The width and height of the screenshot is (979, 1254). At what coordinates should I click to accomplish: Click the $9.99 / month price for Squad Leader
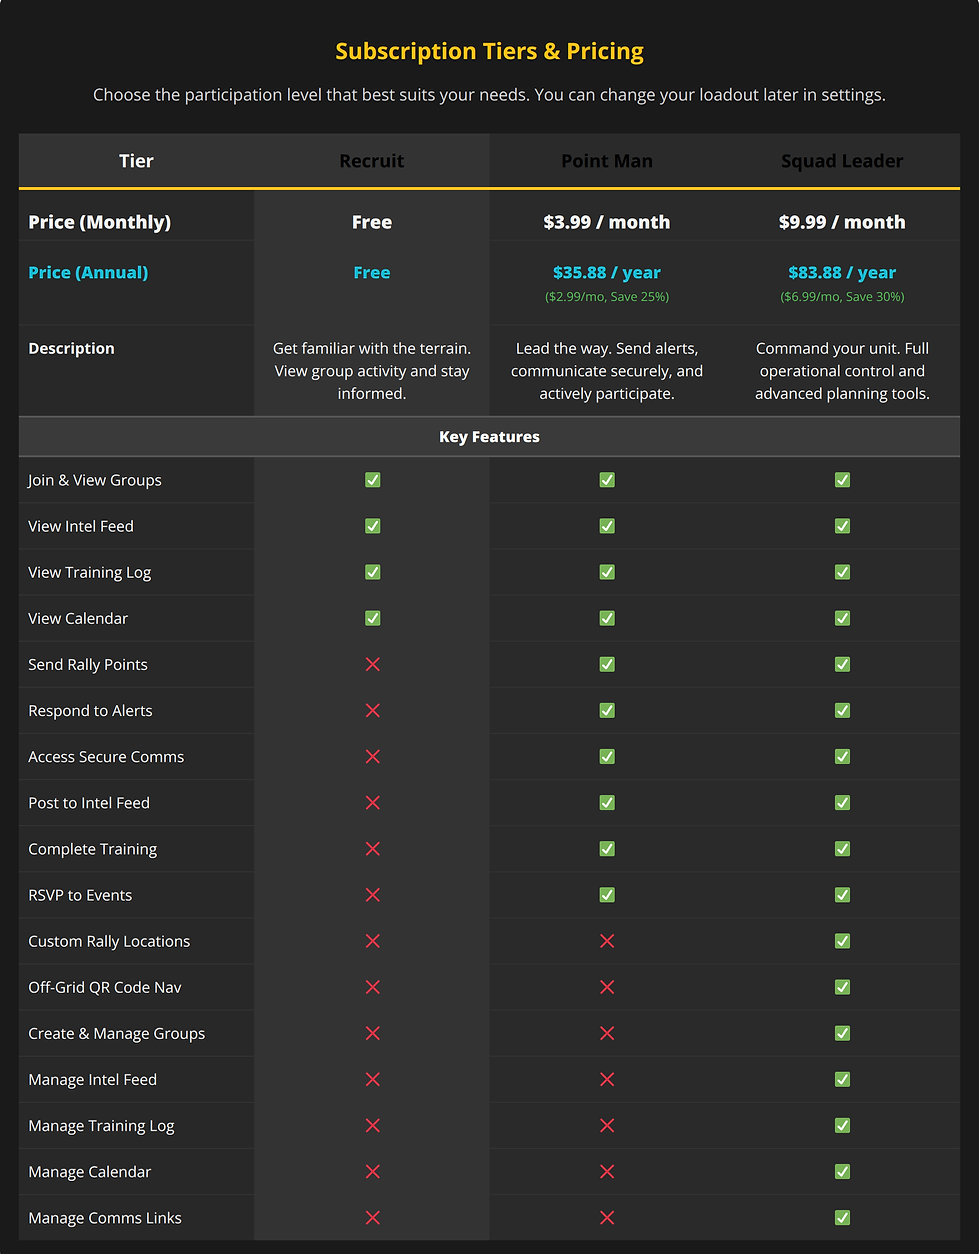[842, 222]
